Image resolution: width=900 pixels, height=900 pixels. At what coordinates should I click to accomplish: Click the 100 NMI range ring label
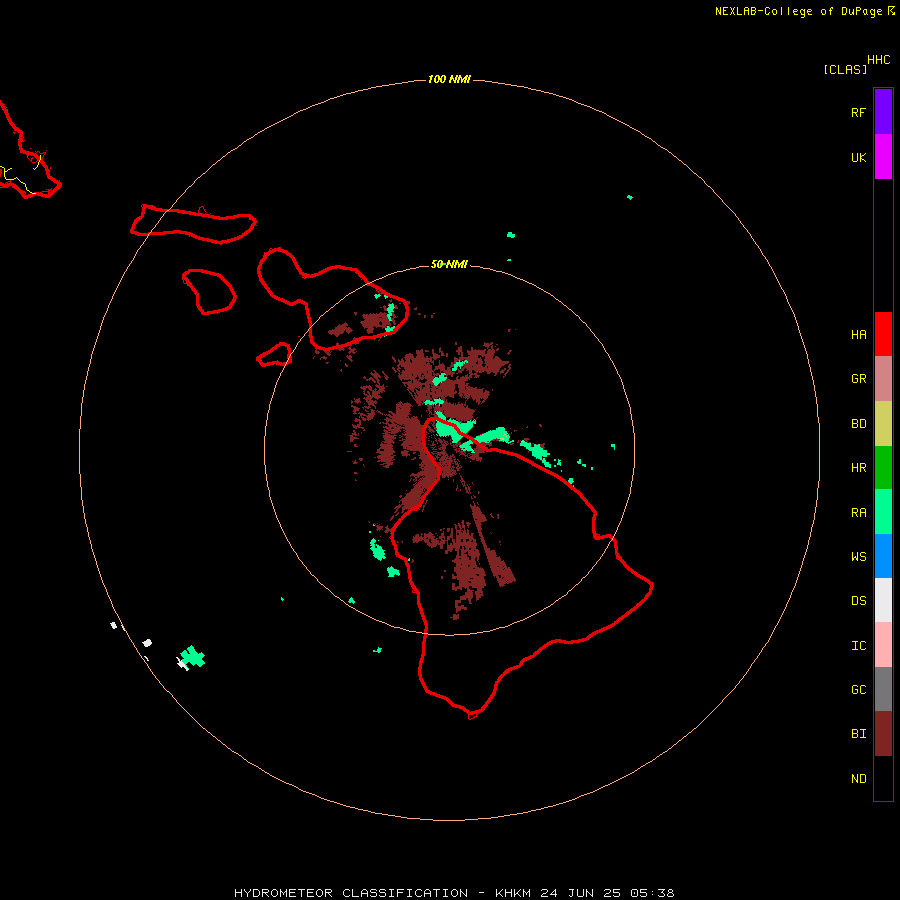pyautogui.click(x=449, y=79)
